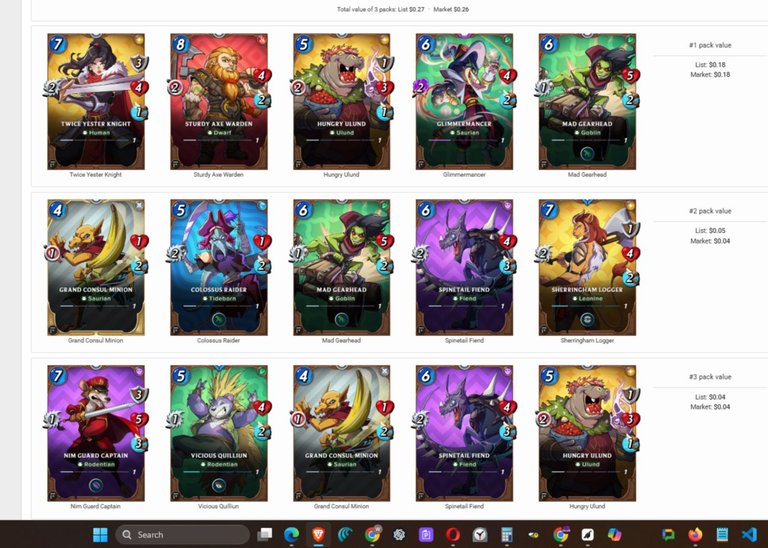
Task: Open Visual Studio Code from the taskbar
Action: click(749, 534)
